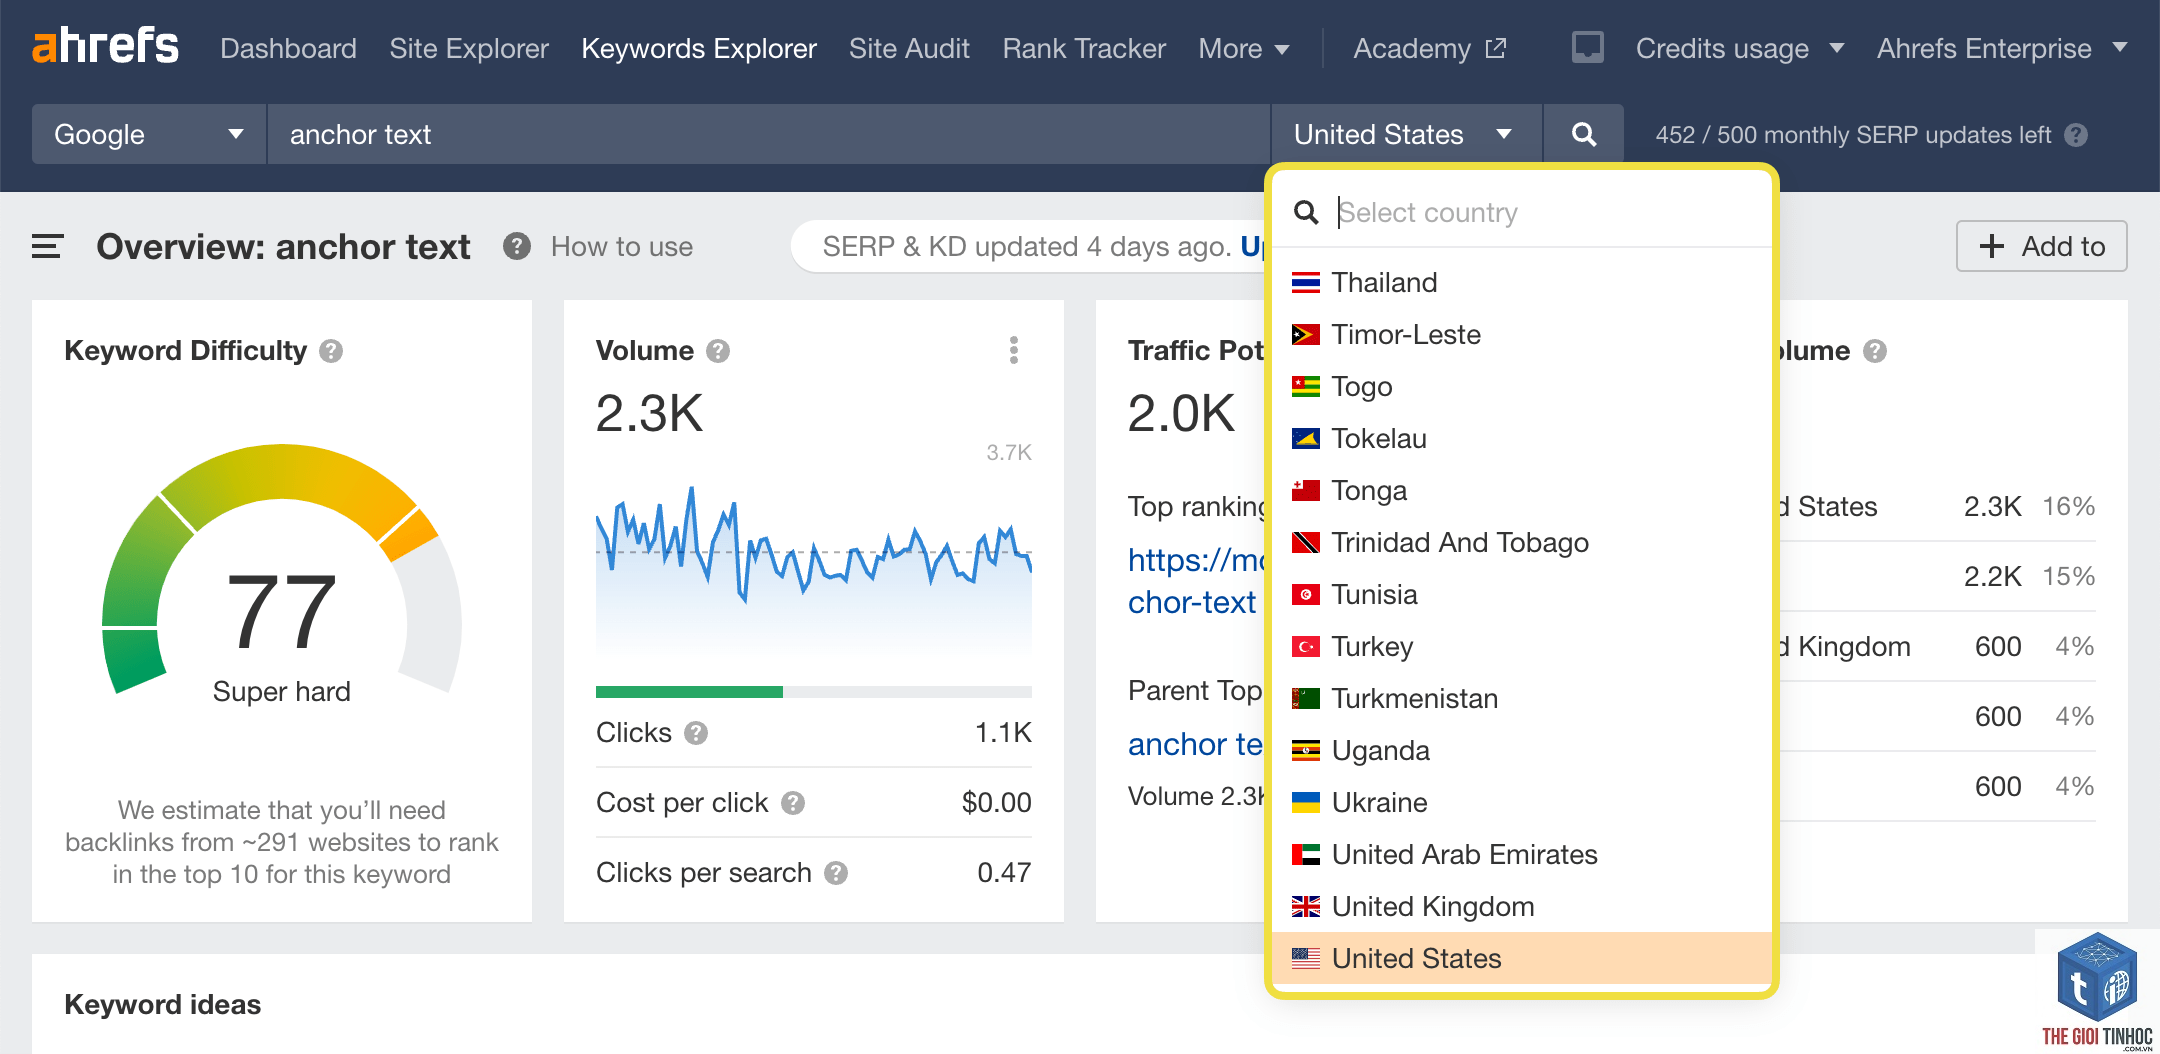
Task: Click the United Kingdom flag icon
Action: tap(1305, 907)
